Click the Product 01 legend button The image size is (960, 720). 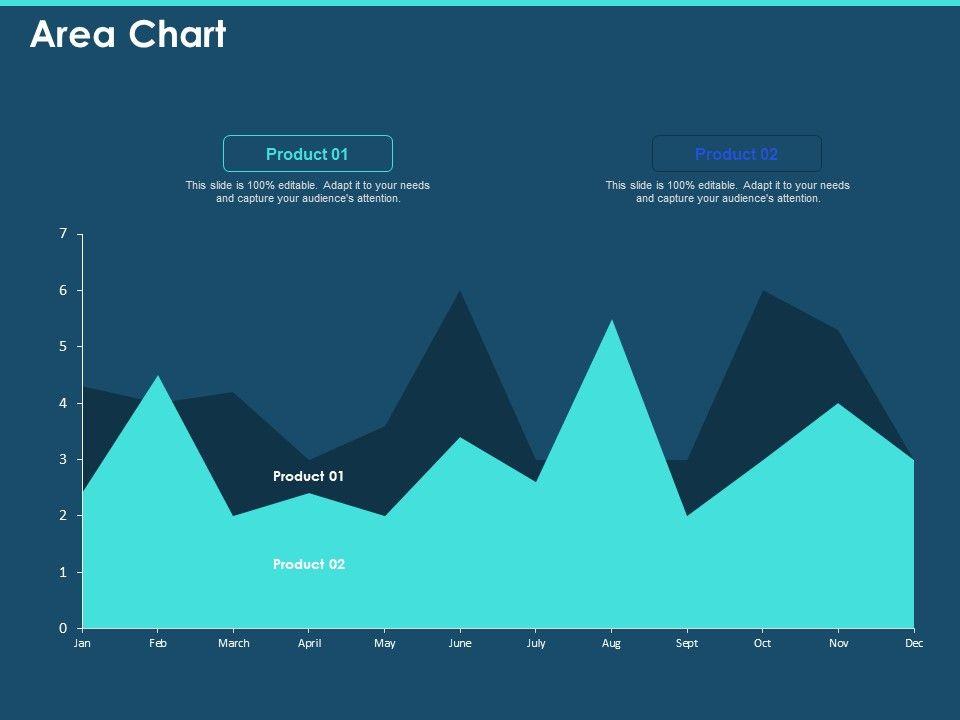(x=307, y=154)
